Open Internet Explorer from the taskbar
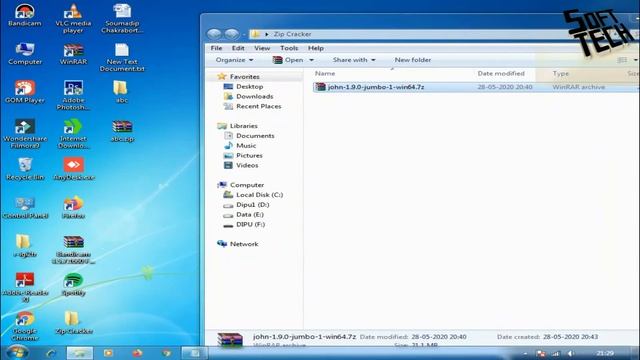The height and width of the screenshot is (360, 640). pyautogui.click(x=51, y=353)
